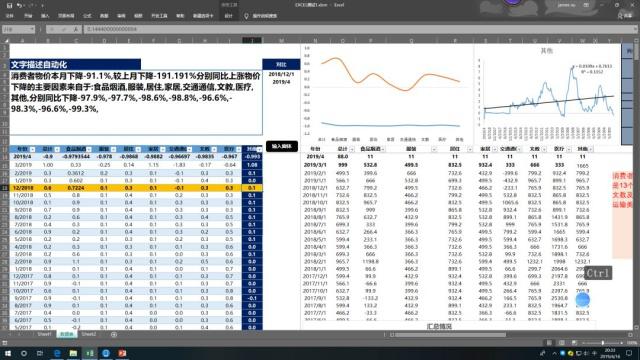Add a new sheet with plus icon
Image resolution: width=640 pixels, height=360 pixels.
coord(114,334)
